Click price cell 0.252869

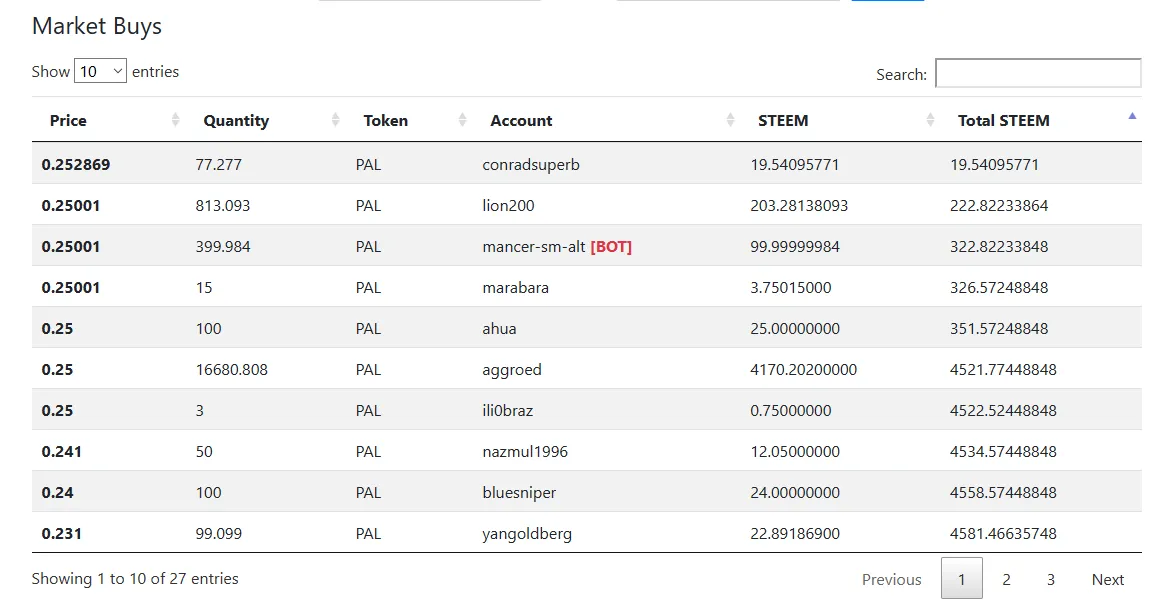click(76, 165)
